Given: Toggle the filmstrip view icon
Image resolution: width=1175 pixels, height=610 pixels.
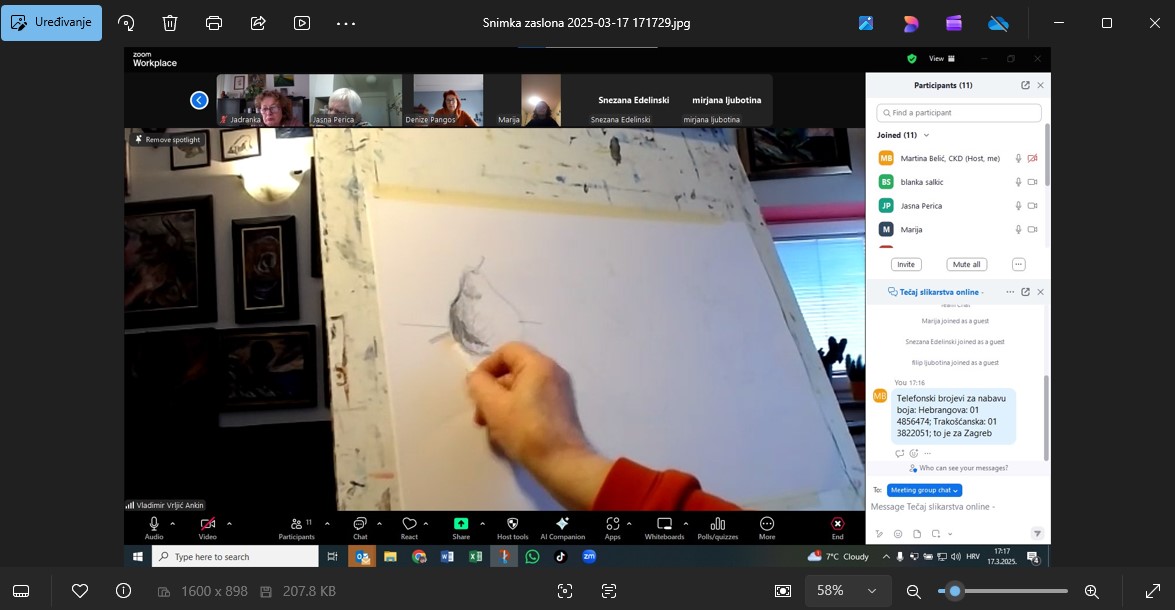Looking at the screenshot, I should coord(21,591).
